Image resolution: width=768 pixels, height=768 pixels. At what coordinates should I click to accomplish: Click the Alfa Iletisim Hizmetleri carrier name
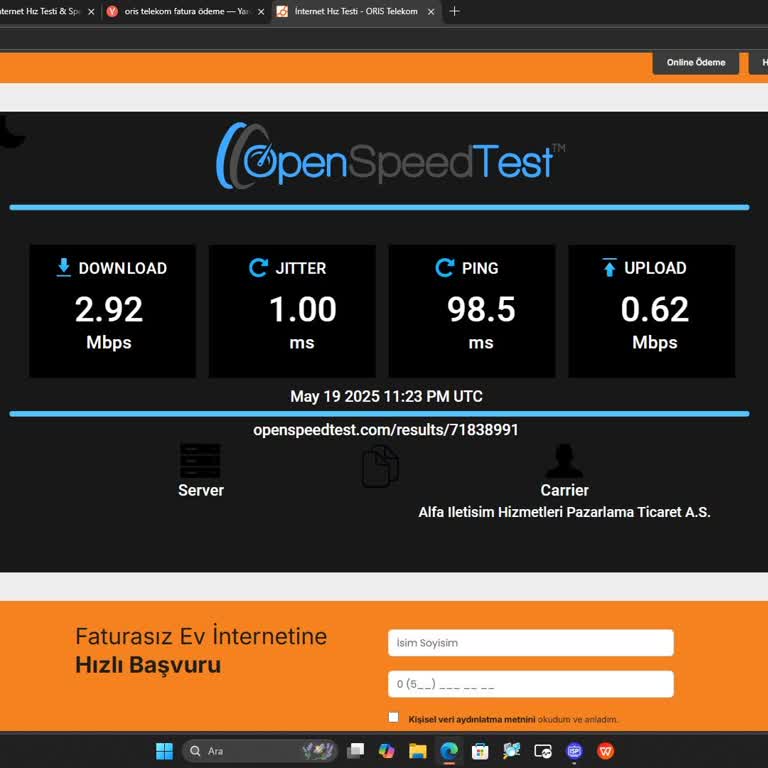point(564,512)
